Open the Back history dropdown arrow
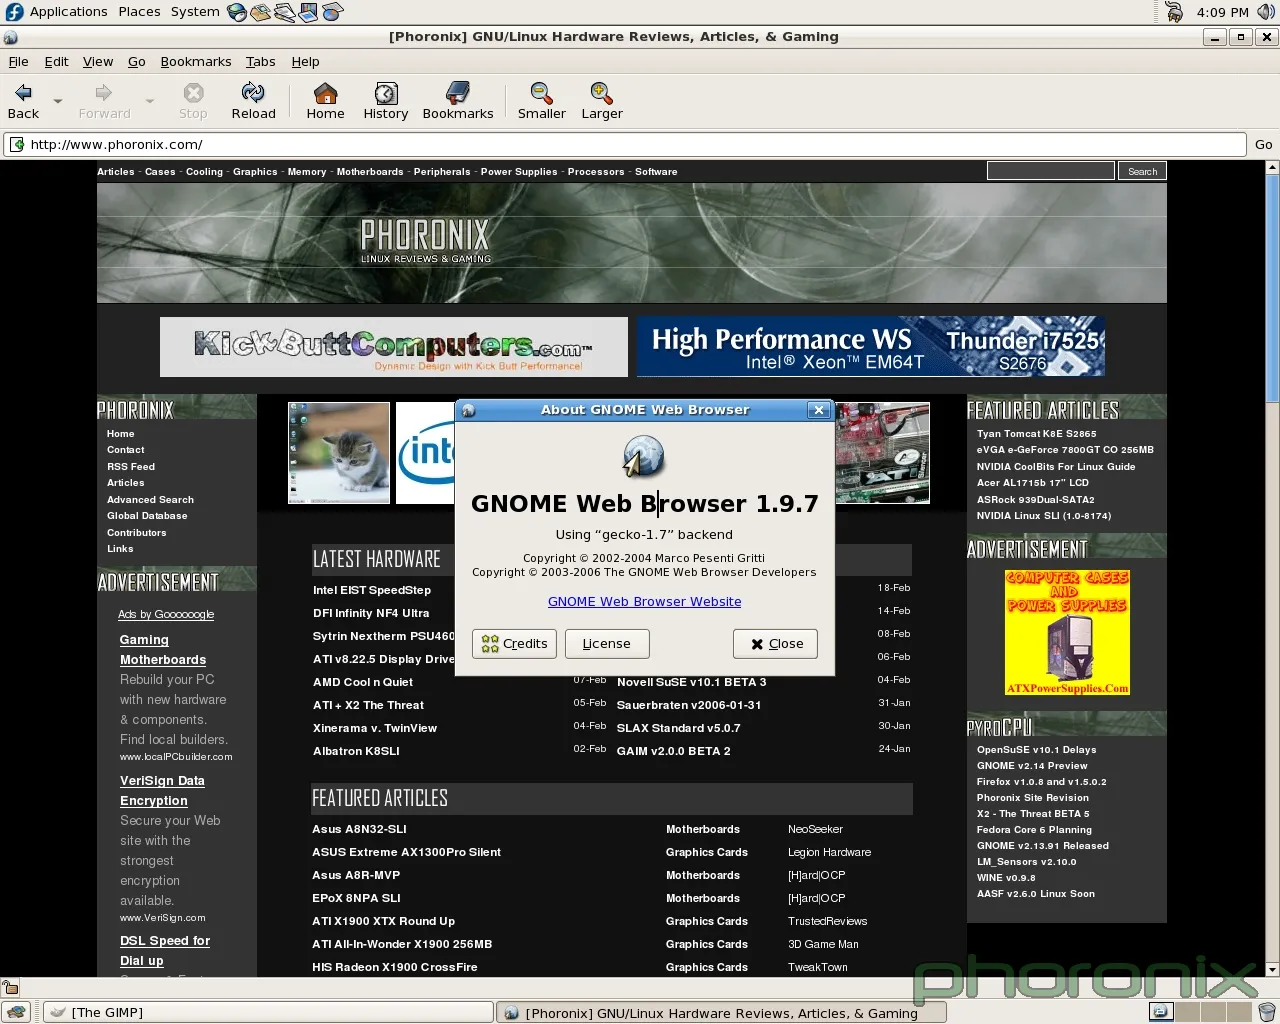This screenshot has height=1024, width=1280. 57,101
